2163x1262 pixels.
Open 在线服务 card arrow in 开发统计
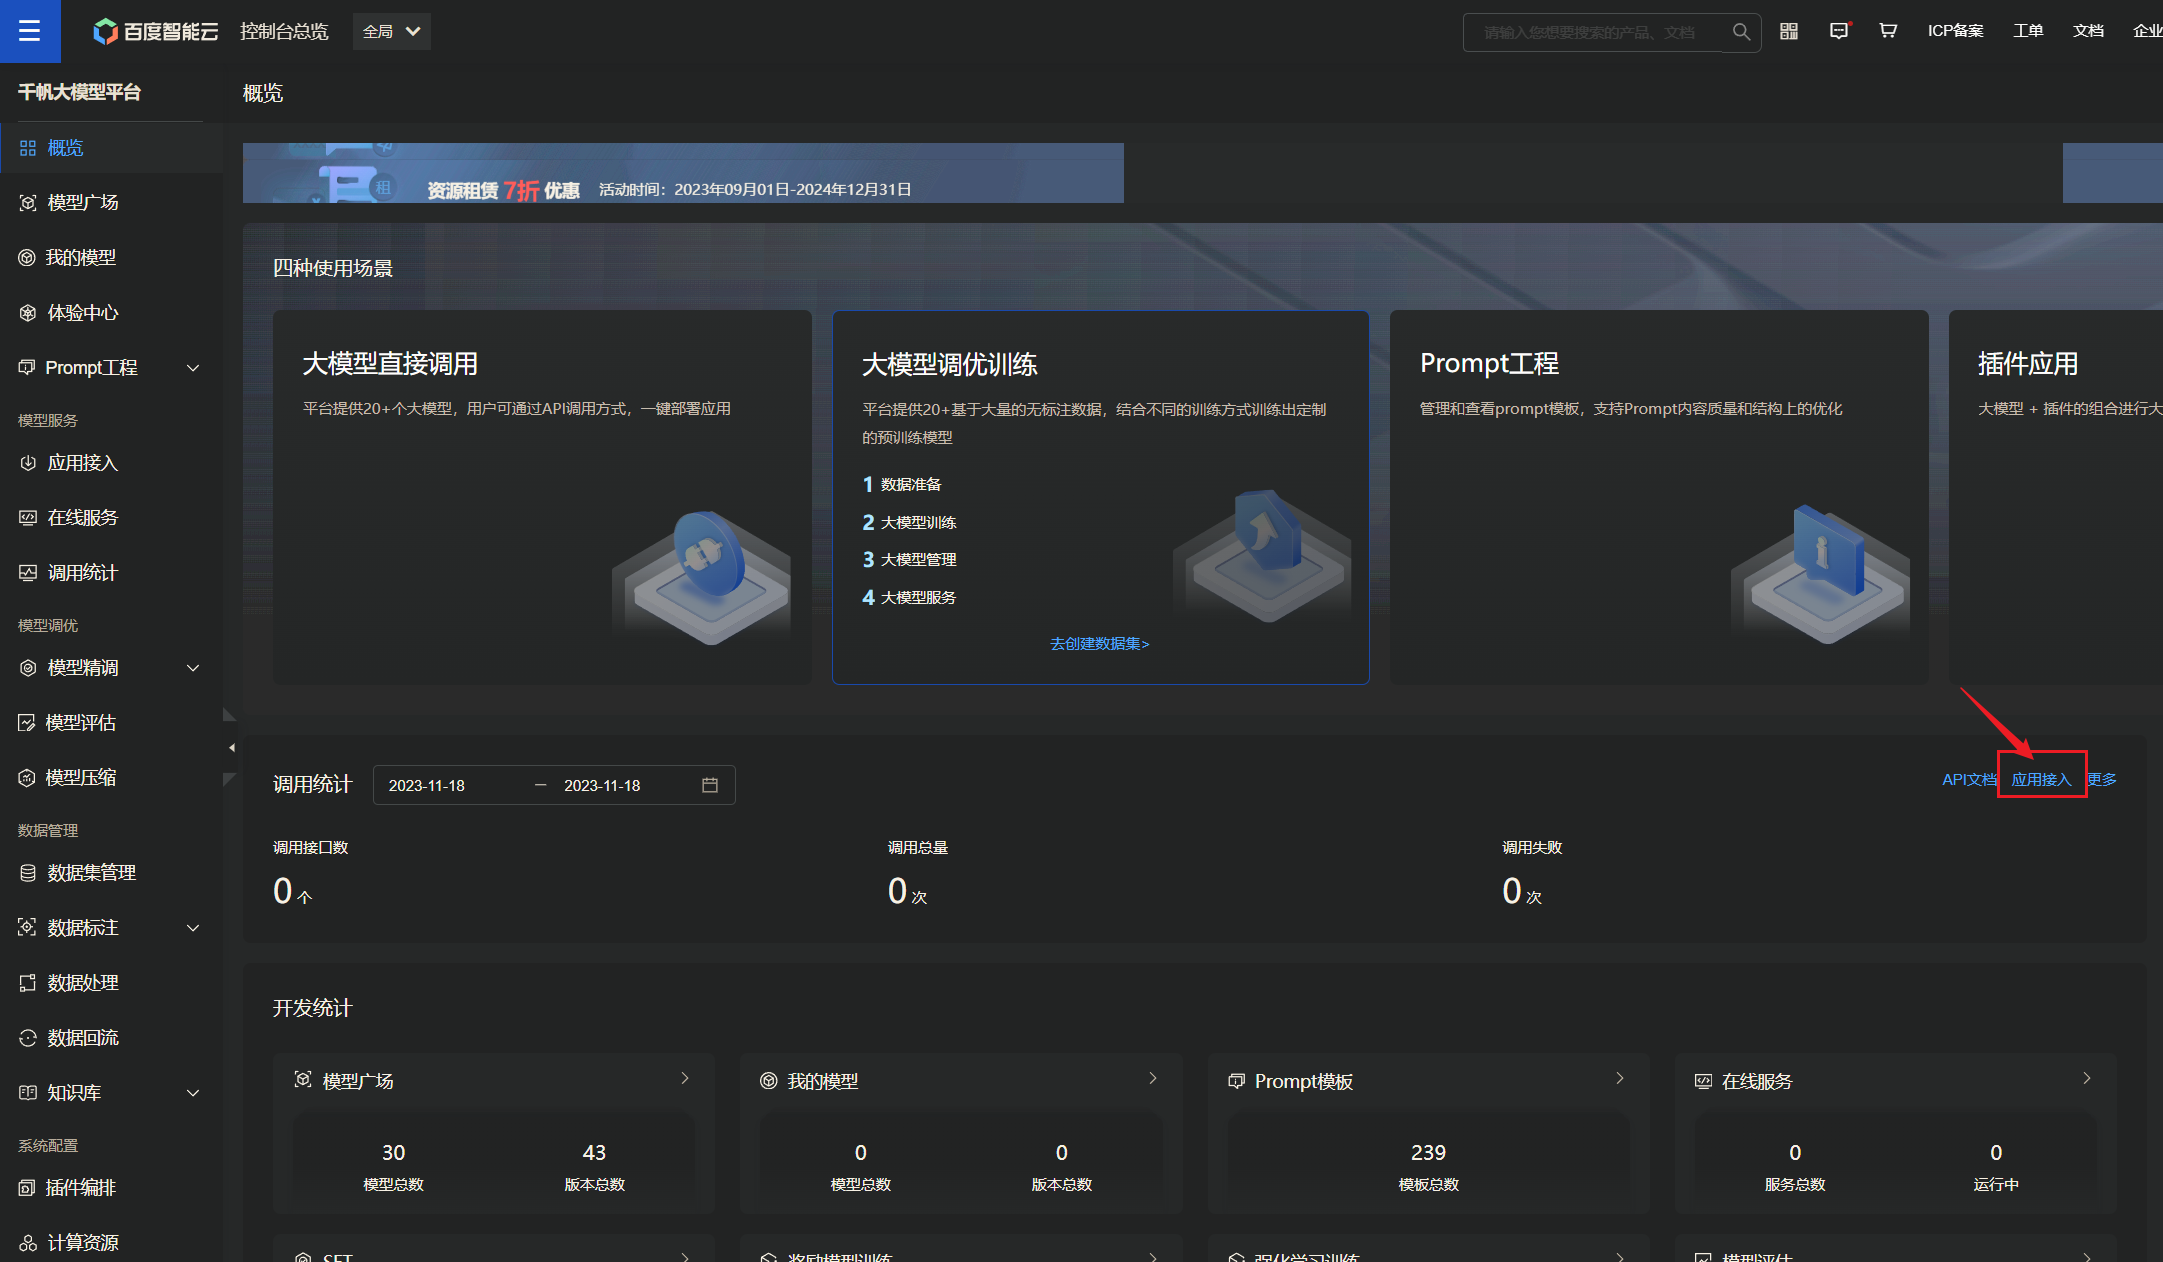[2087, 1078]
